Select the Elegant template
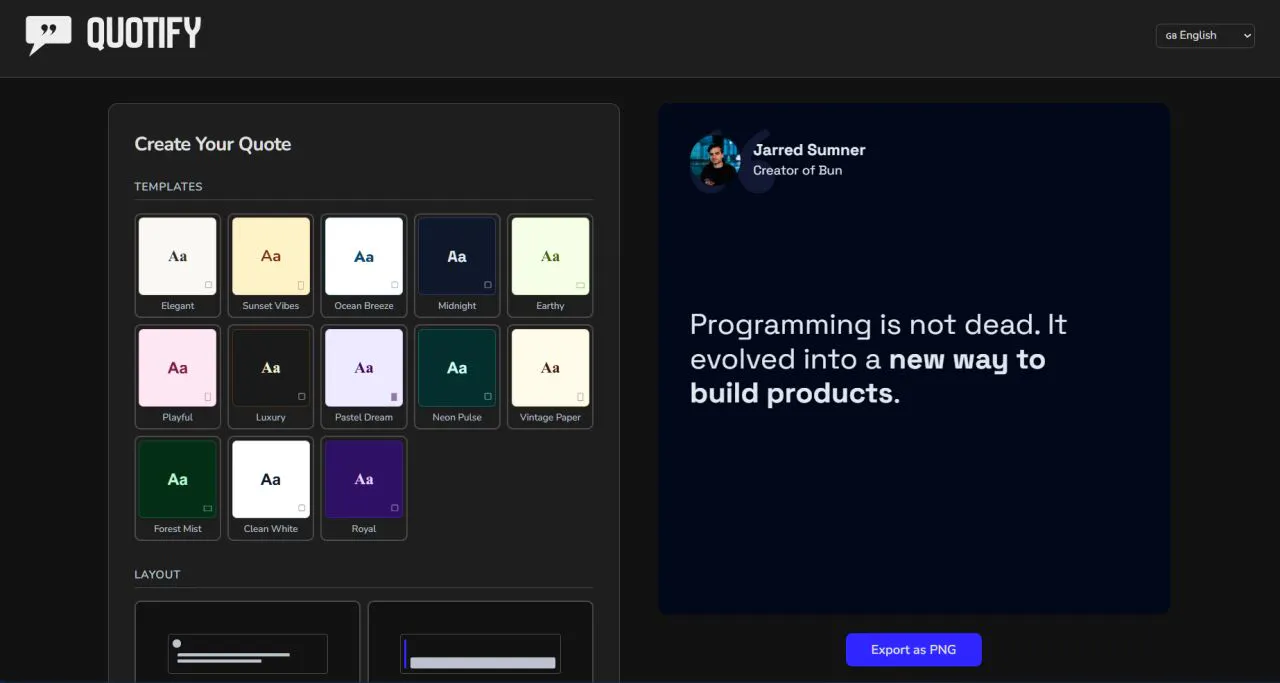This screenshot has height=683, width=1280. click(178, 265)
